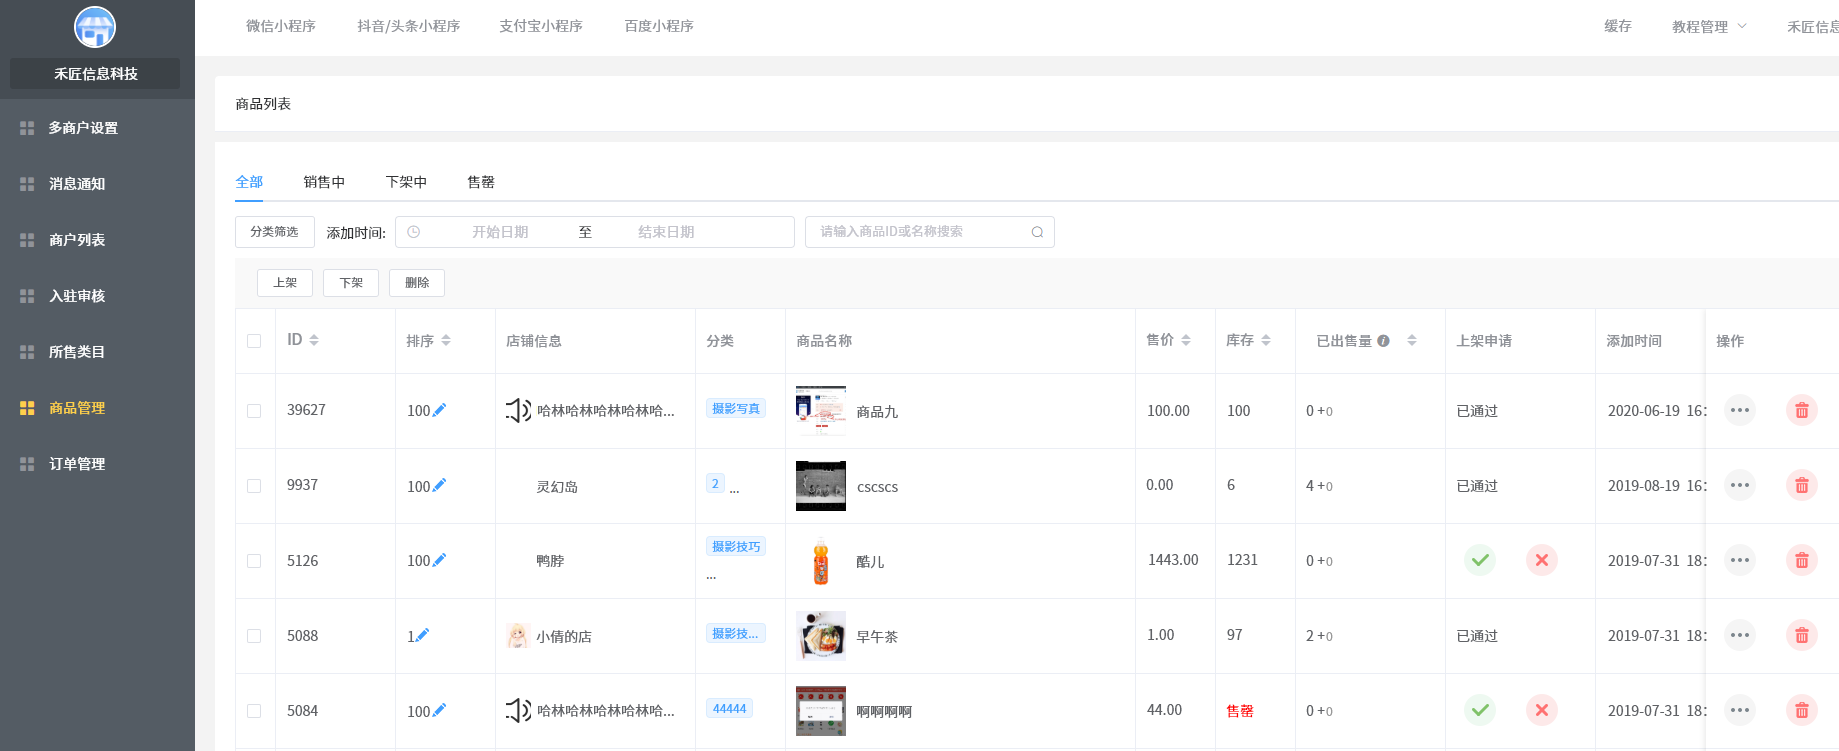Delete product 酷儿 with trash icon
The width and height of the screenshot is (1839, 751).
click(x=1802, y=560)
